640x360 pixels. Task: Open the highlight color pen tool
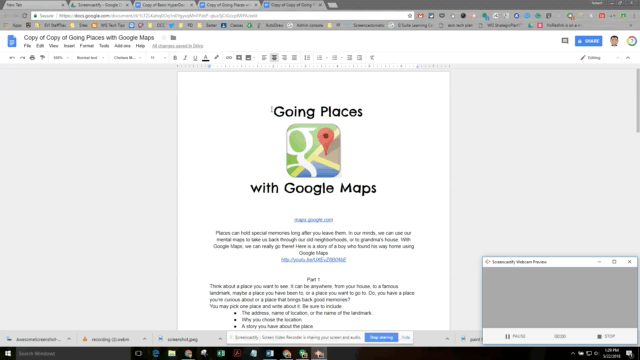(216, 58)
